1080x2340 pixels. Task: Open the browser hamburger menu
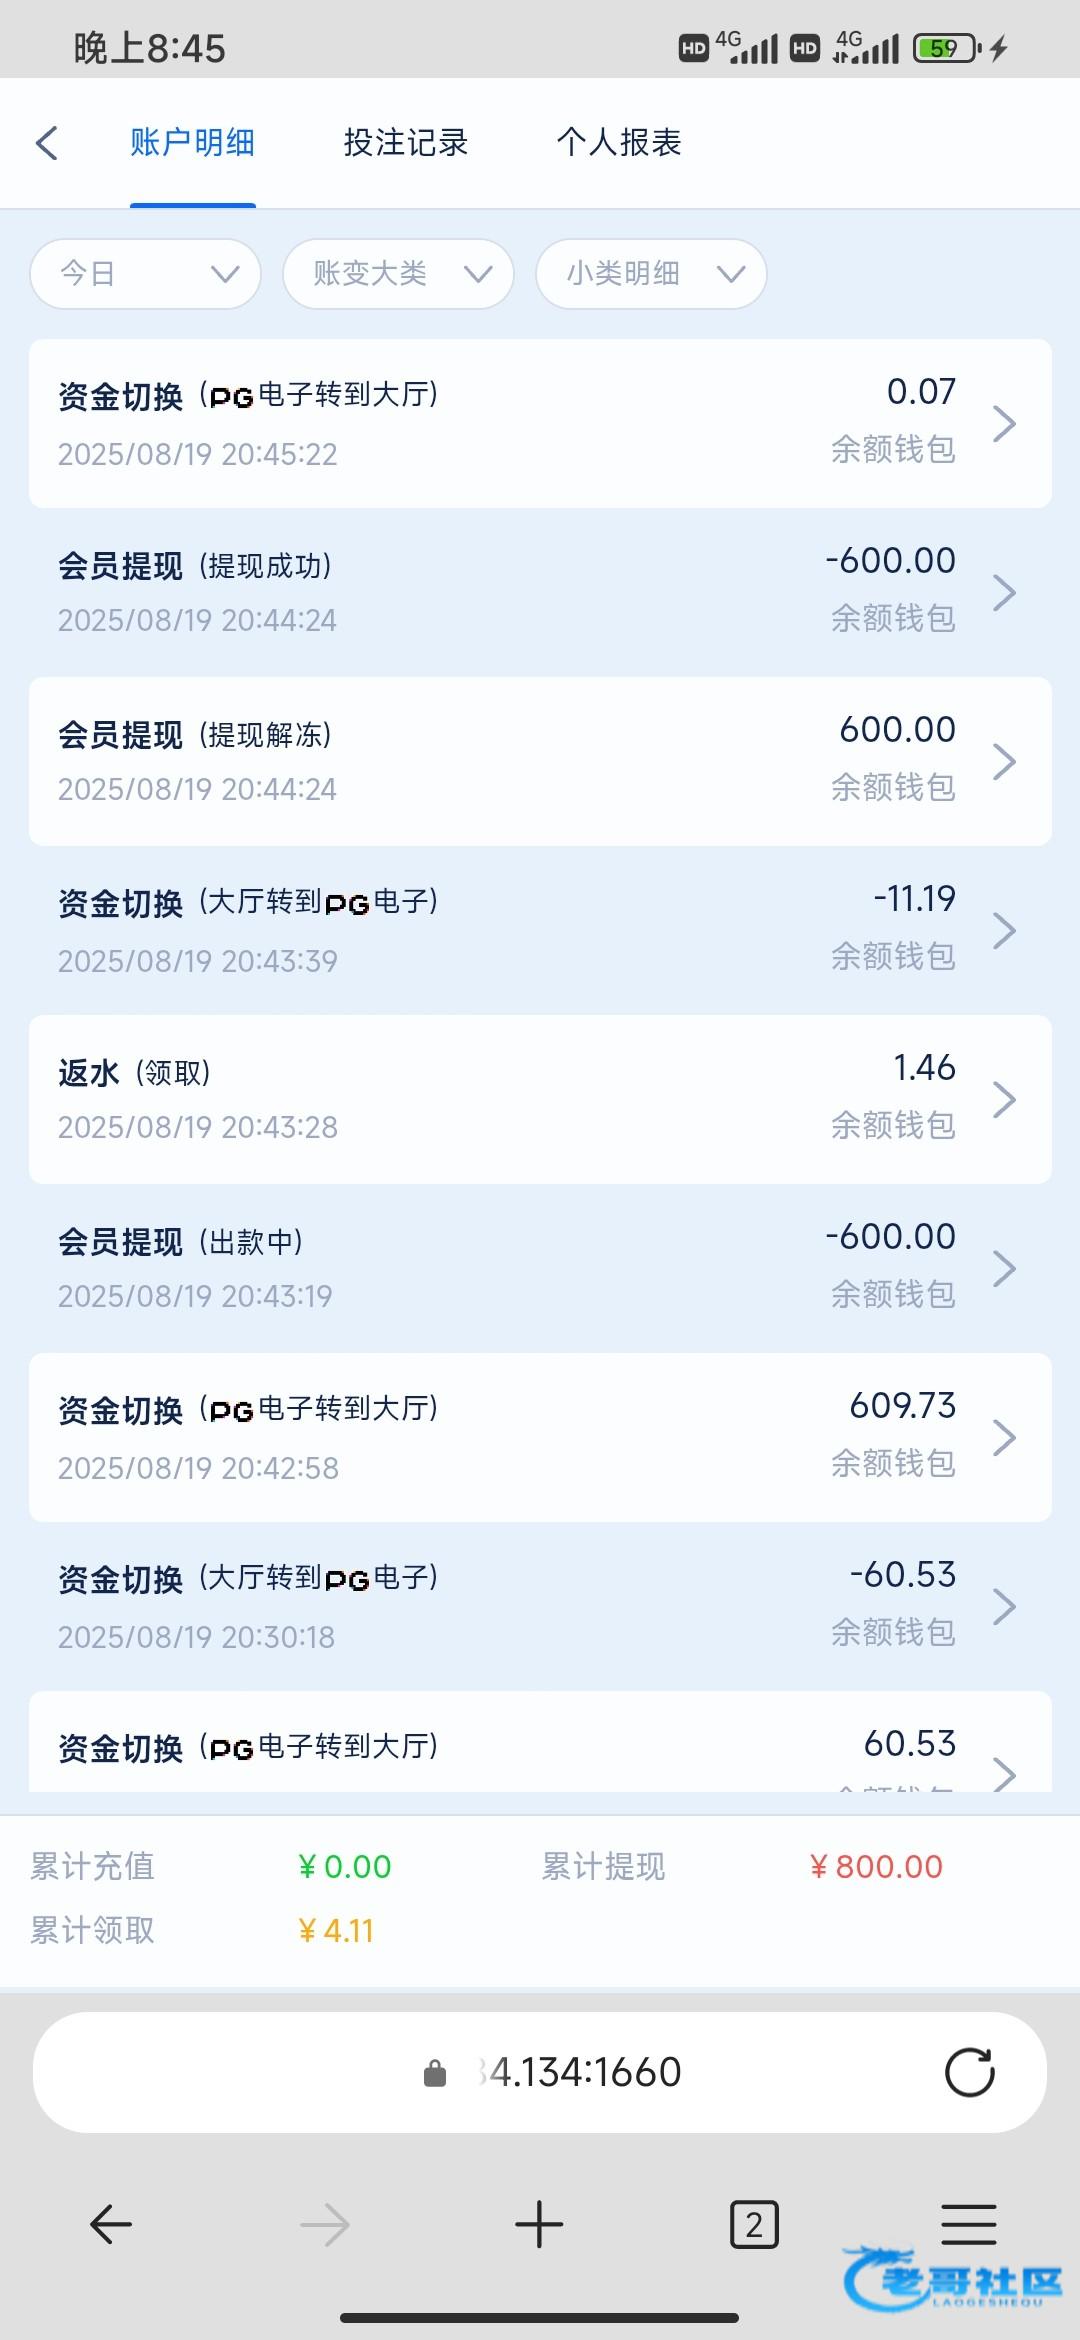(x=968, y=2225)
